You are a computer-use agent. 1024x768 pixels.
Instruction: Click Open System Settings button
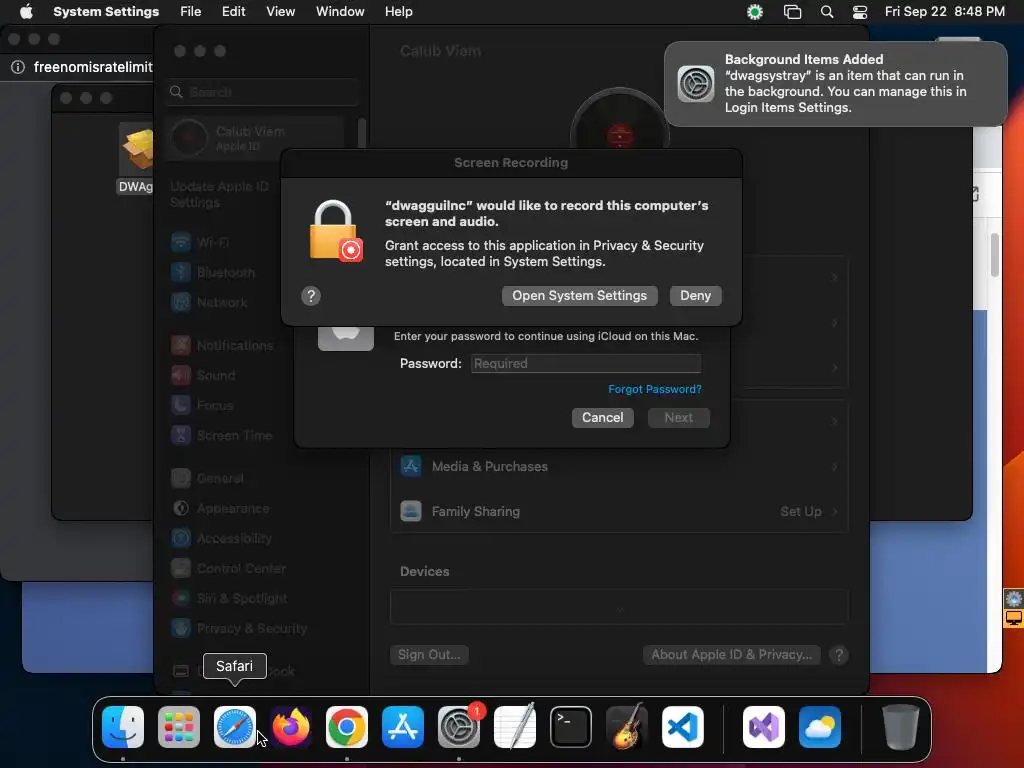[579, 296]
